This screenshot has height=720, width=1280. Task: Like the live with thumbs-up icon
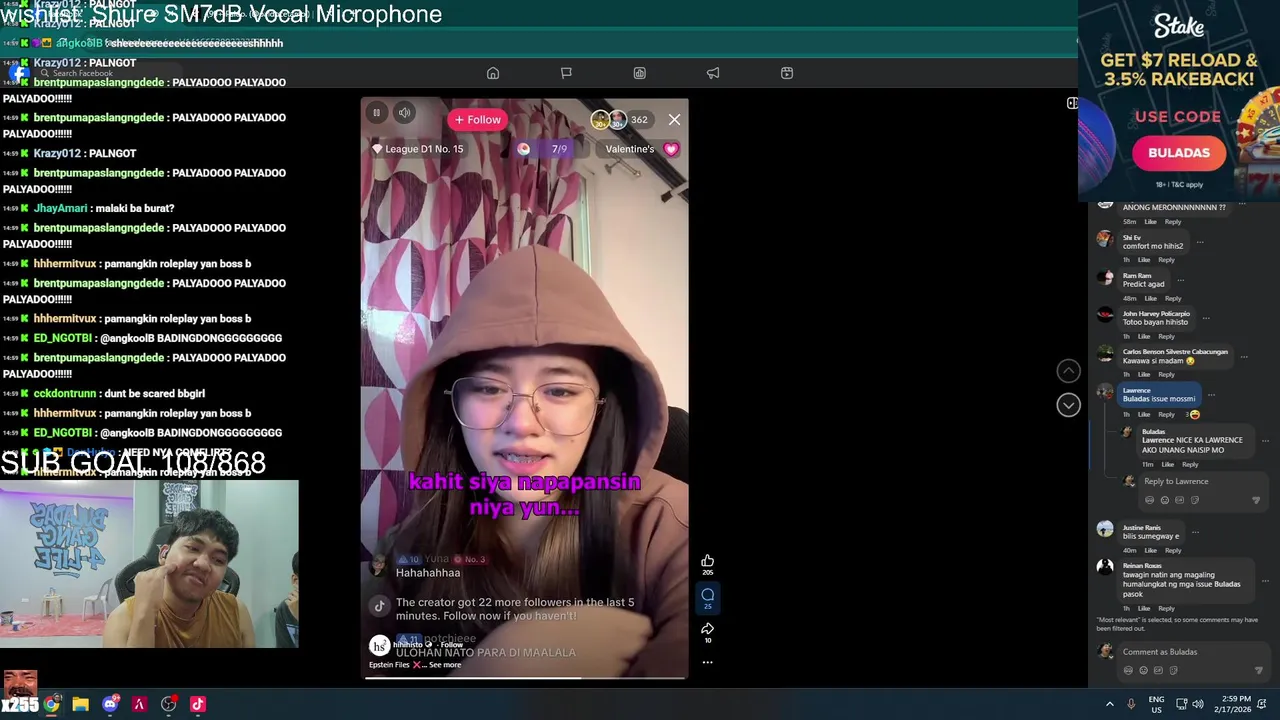(707, 561)
